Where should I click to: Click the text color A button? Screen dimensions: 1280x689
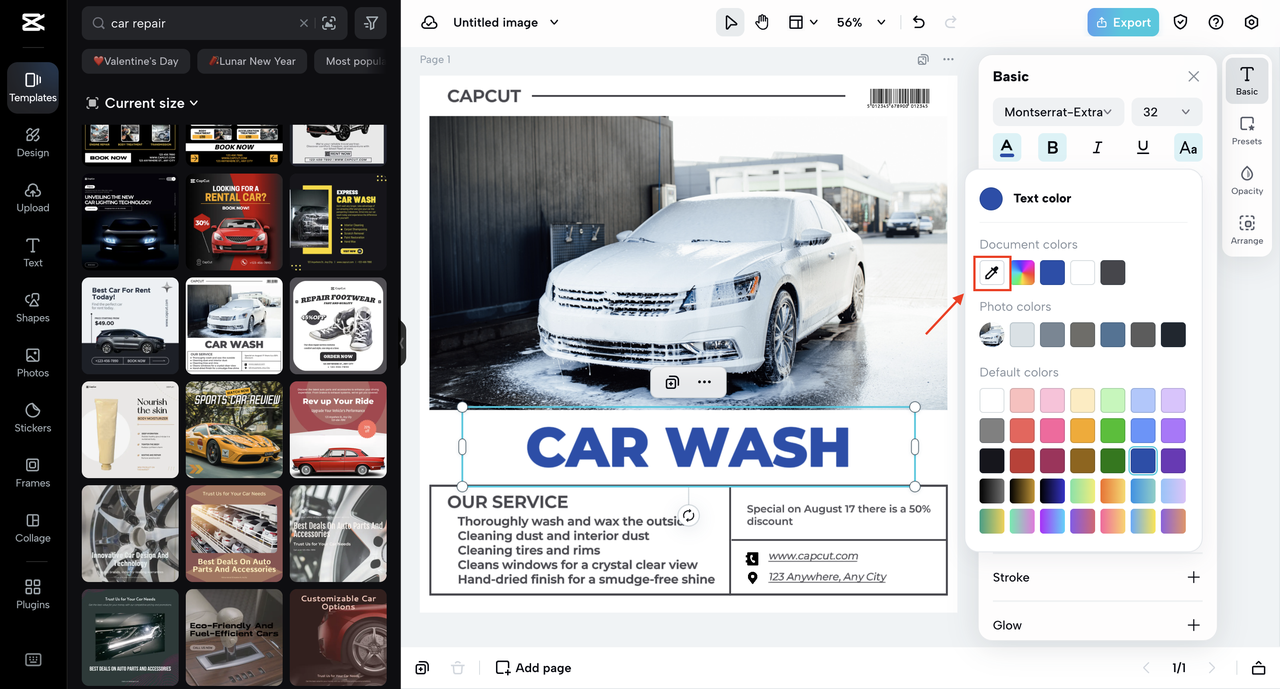(x=1007, y=147)
